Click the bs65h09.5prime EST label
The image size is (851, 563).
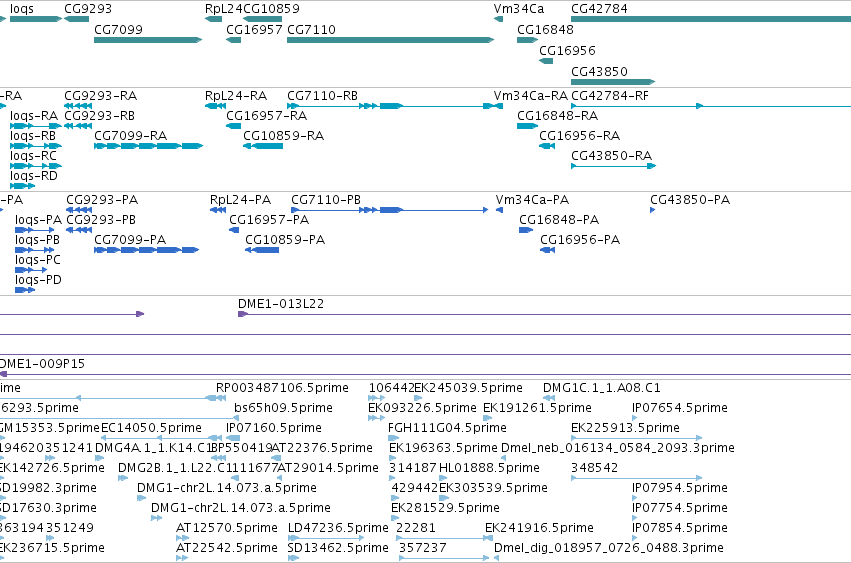(x=283, y=408)
